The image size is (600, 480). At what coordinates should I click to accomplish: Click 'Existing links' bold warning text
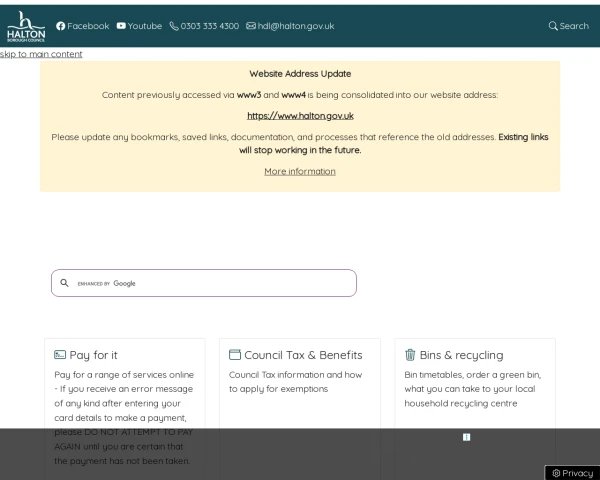coord(523,137)
